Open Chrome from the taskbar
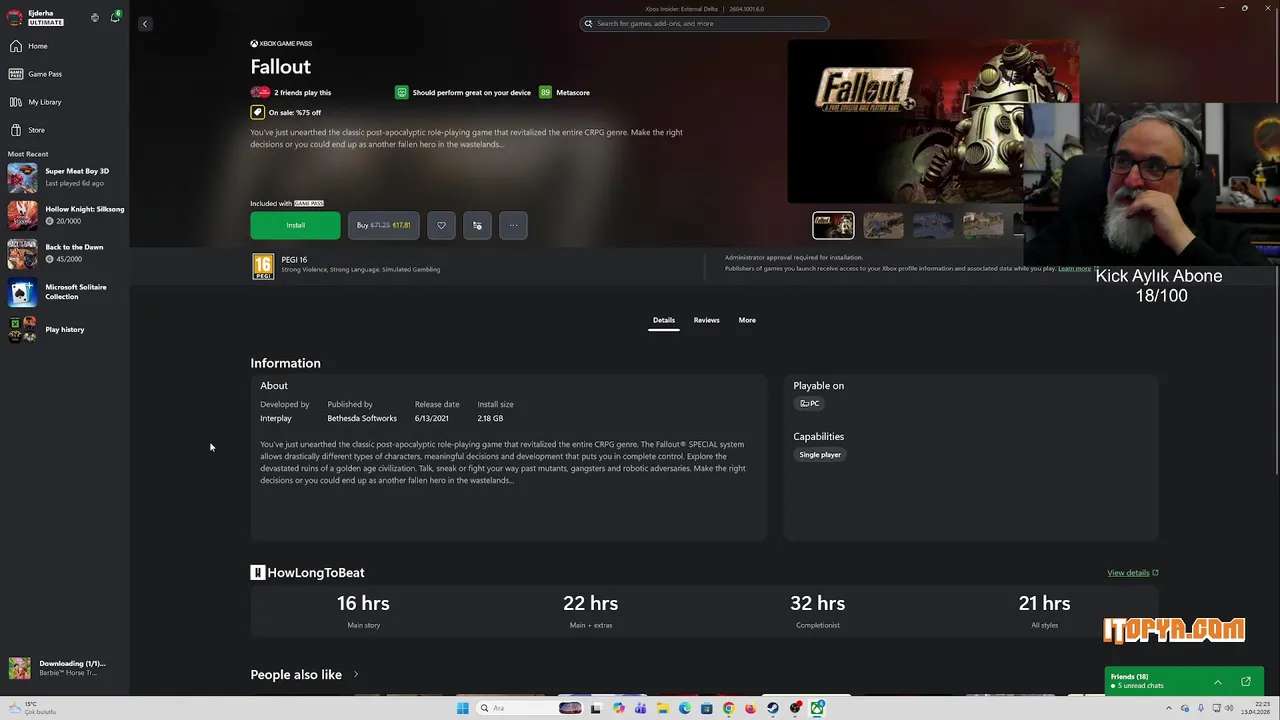 [x=729, y=708]
